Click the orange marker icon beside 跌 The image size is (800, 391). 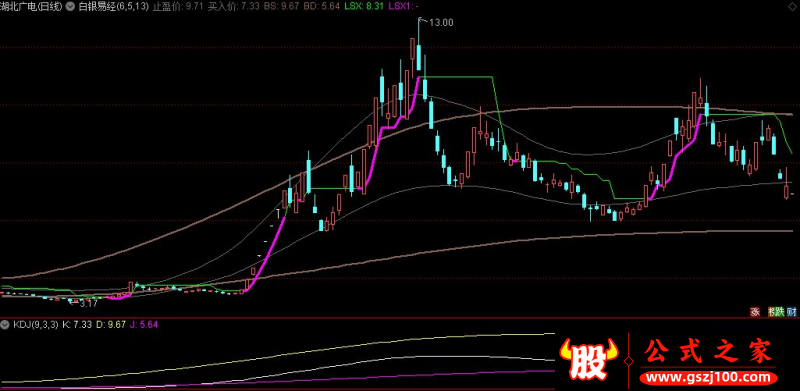click(x=771, y=311)
